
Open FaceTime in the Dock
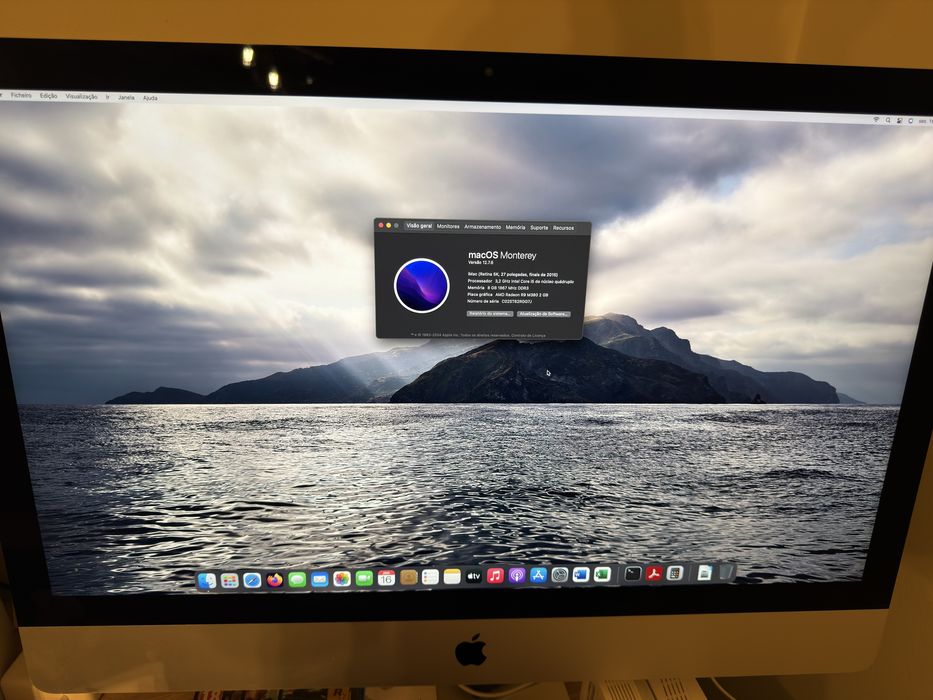tap(364, 578)
